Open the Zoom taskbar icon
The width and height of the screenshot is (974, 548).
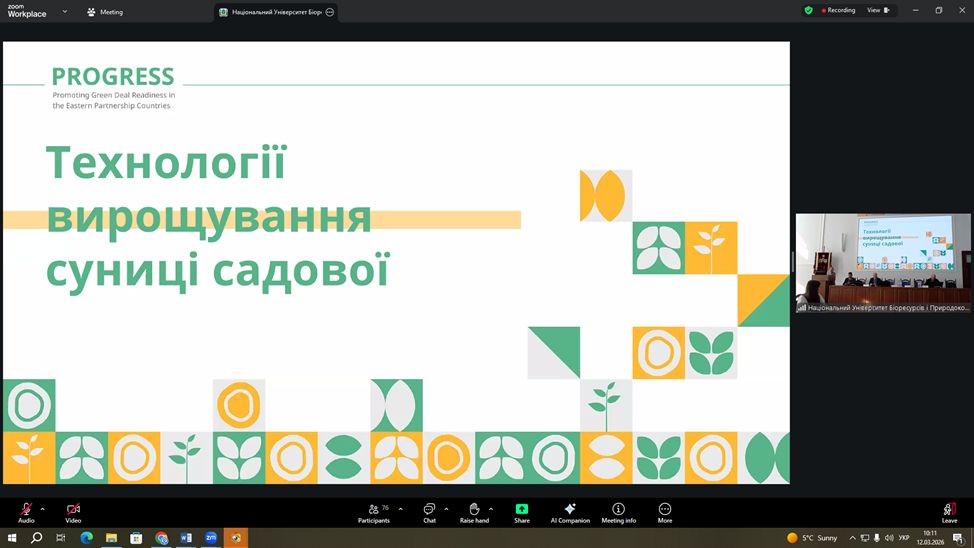tap(211, 537)
